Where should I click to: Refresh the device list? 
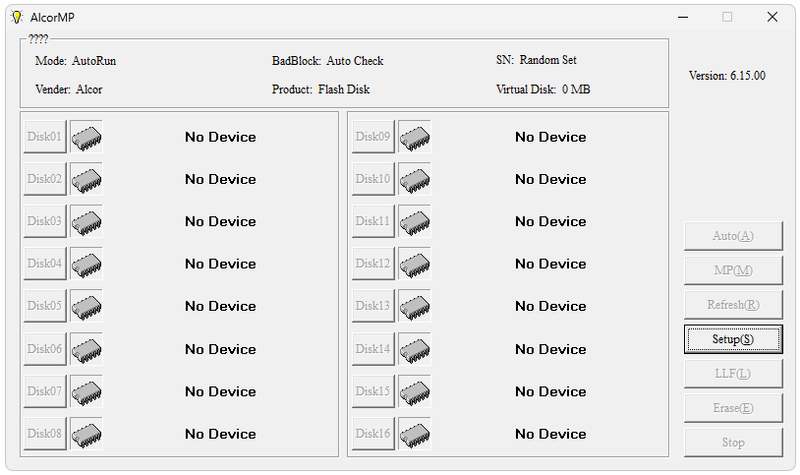(x=733, y=305)
